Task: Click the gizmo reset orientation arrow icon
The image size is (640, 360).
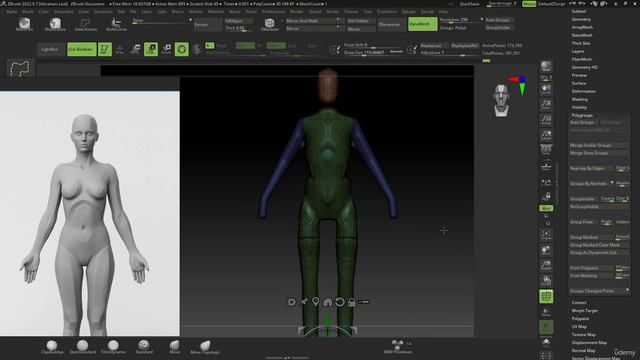Action: [340, 302]
